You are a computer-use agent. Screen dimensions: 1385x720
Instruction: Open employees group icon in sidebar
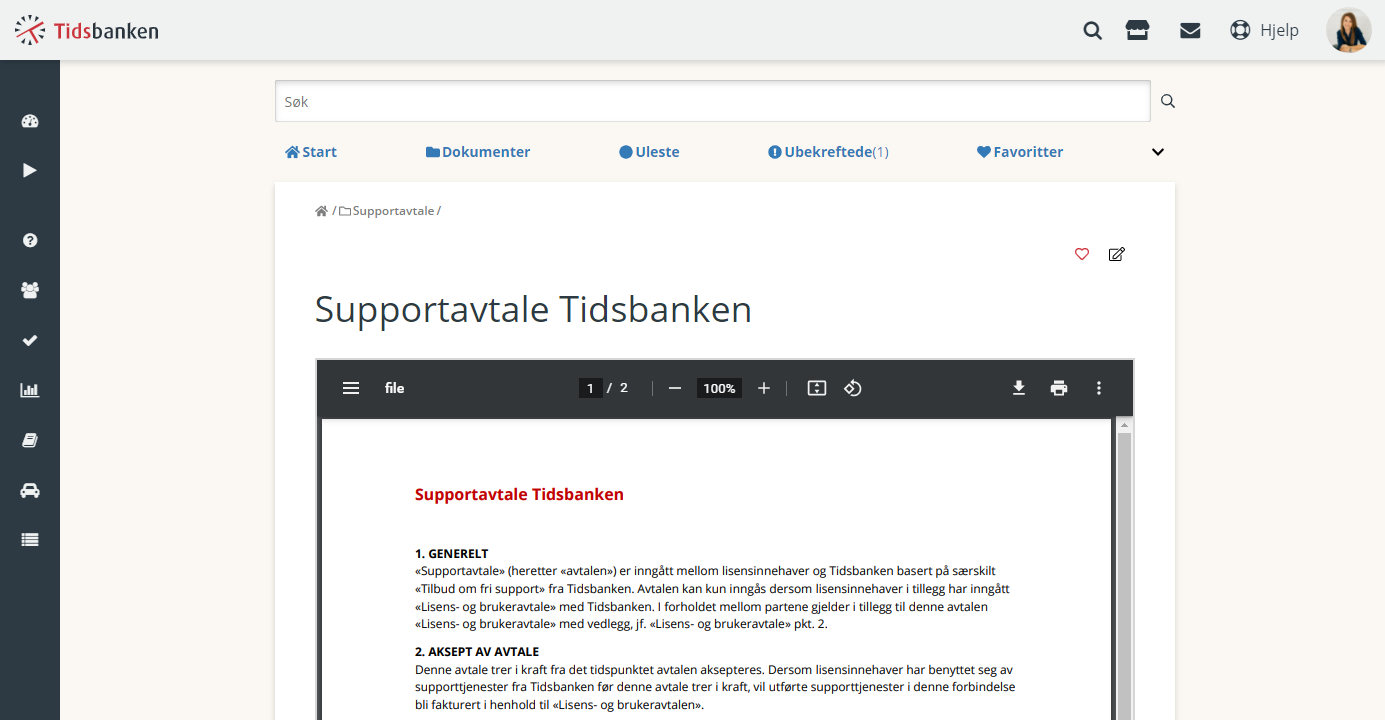point(30,290)
